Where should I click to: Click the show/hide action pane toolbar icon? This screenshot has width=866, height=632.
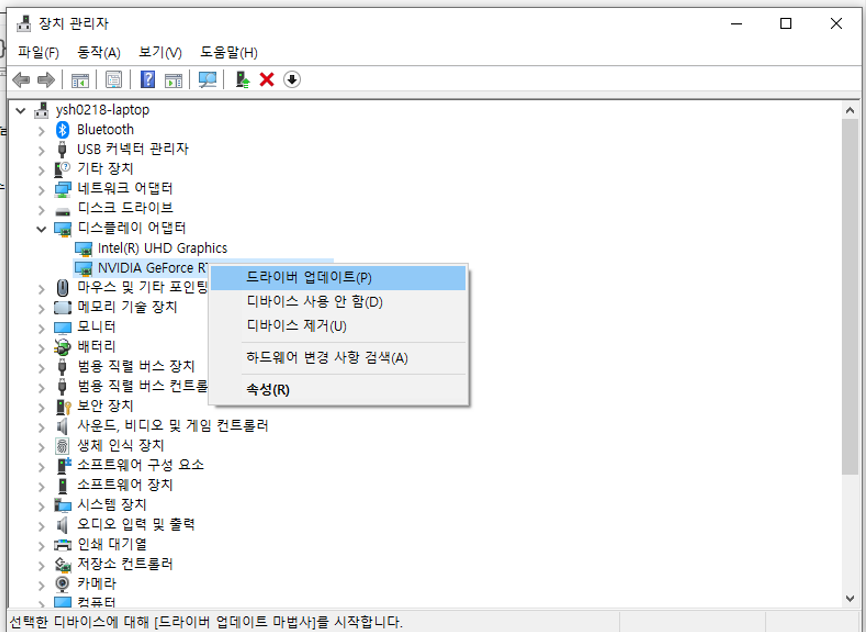[173, 80]
